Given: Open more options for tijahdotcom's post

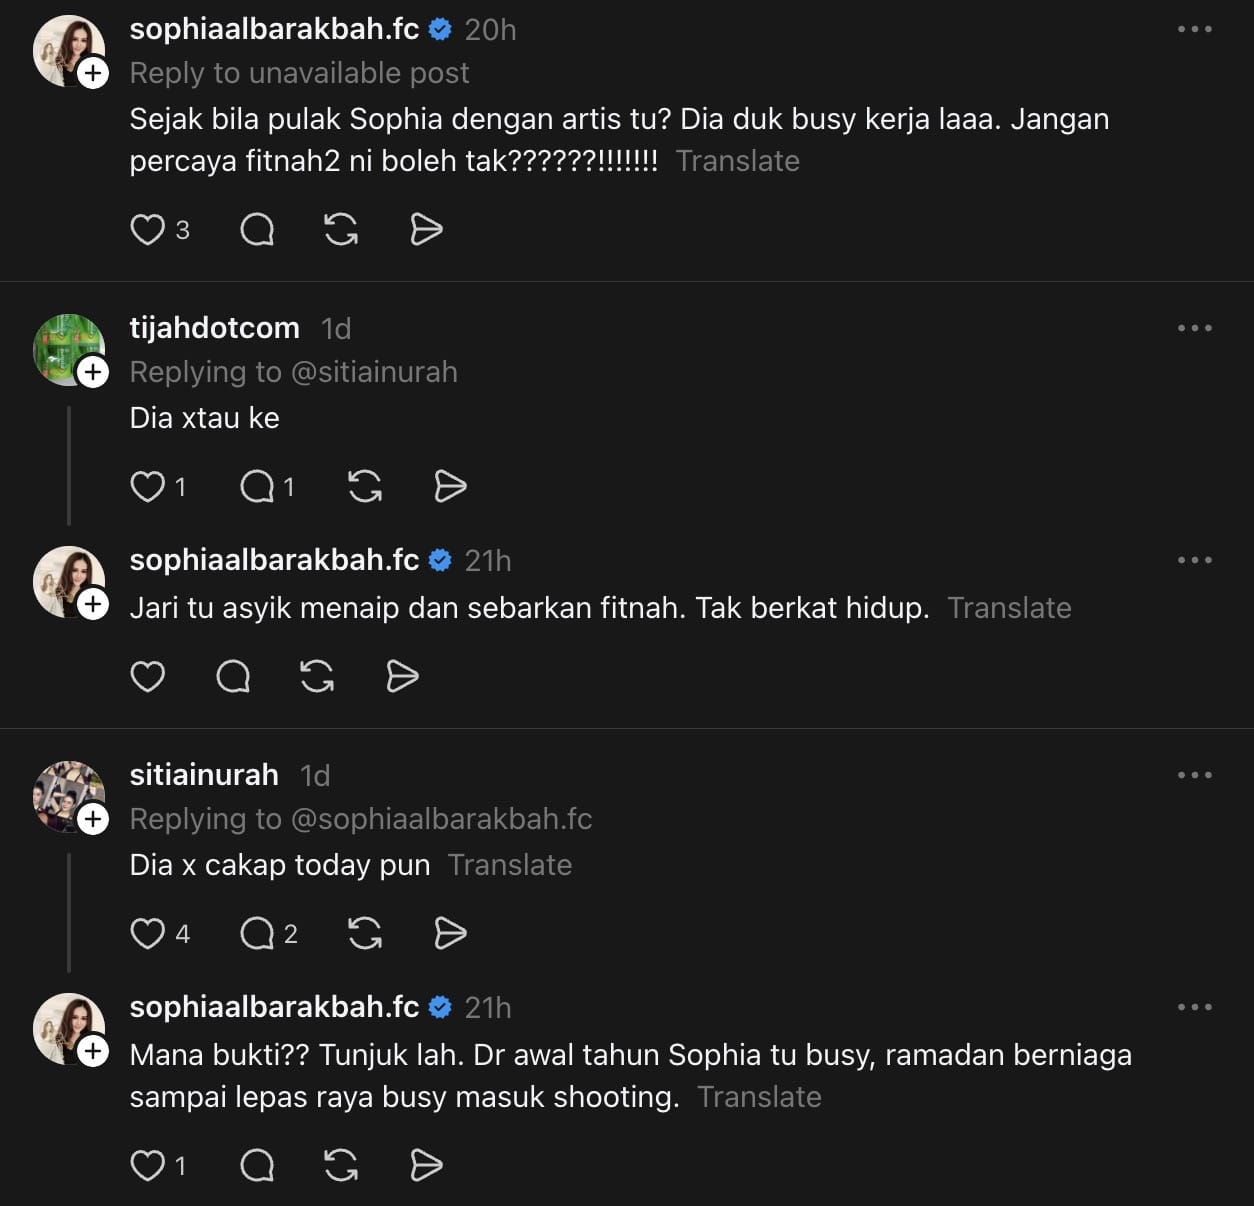Looking at the screenshot, I should click(x=1194, y=328).
